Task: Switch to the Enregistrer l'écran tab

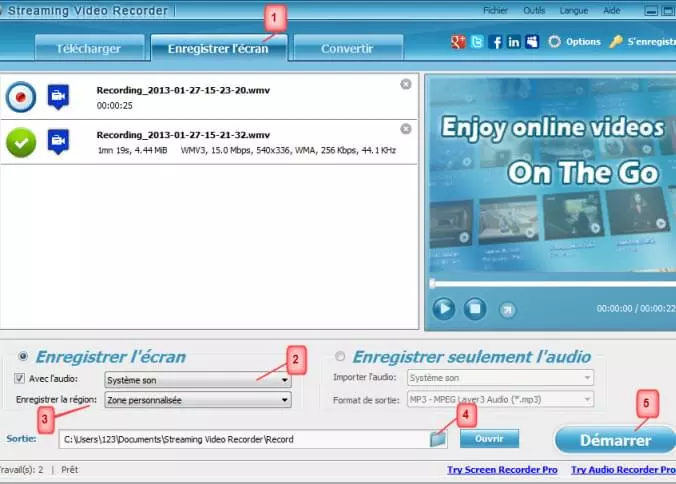Action: click(219, 48)
